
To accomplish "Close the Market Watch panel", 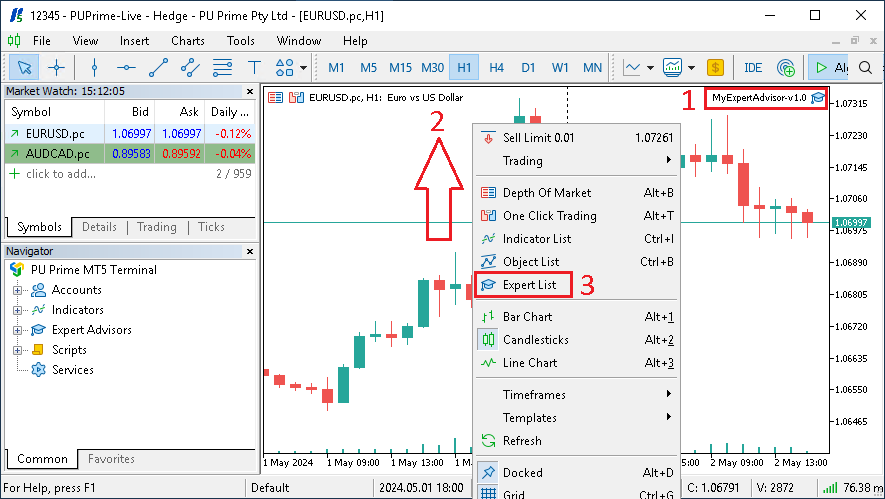I will [250, 91].
